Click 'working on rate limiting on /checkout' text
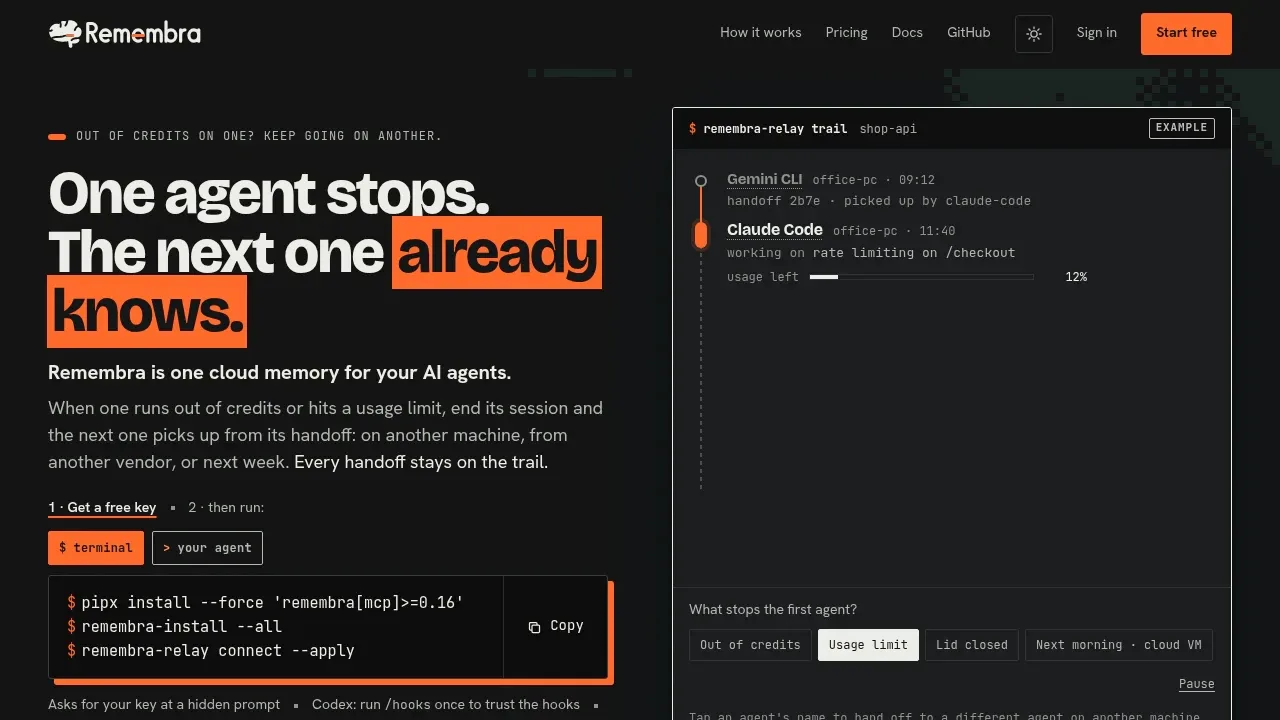The image size is (1280, 720). coord(871,253)
